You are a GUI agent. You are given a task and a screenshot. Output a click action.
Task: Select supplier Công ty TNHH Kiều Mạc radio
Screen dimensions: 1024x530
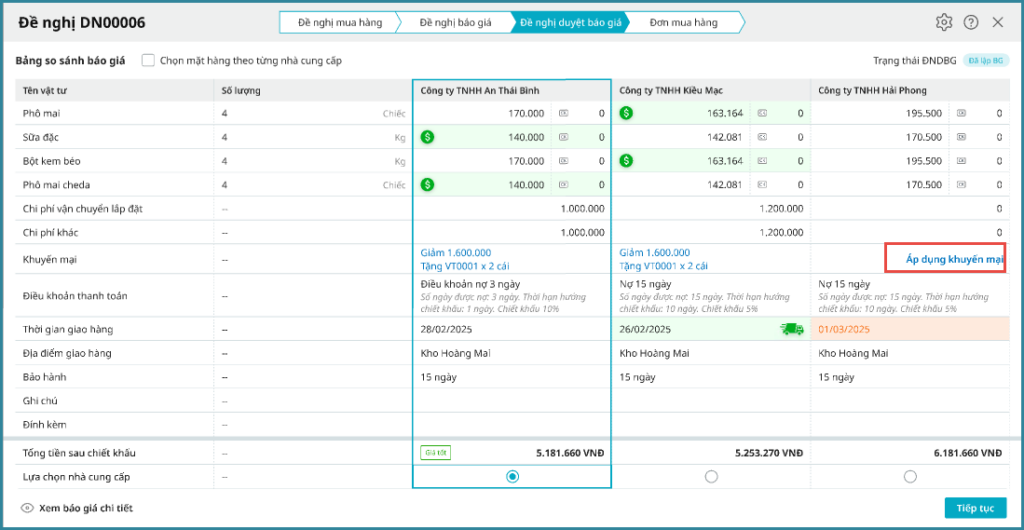(x=711, y=477)
